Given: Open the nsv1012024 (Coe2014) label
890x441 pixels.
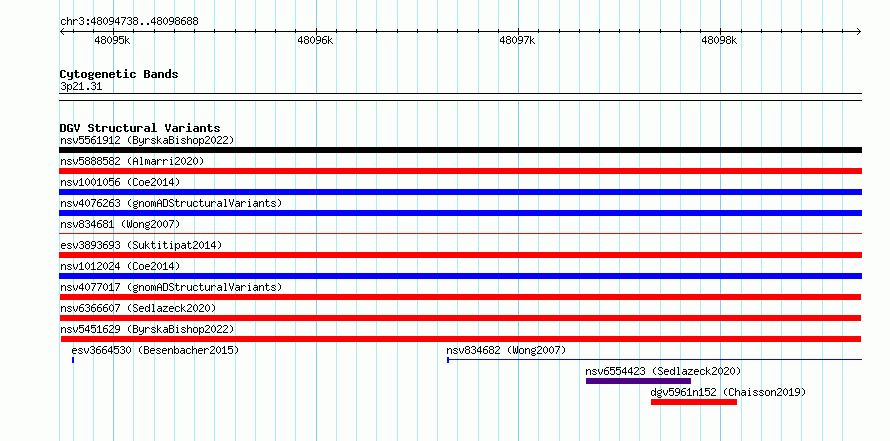Looking at the screenshot, I should click(120, 266).
